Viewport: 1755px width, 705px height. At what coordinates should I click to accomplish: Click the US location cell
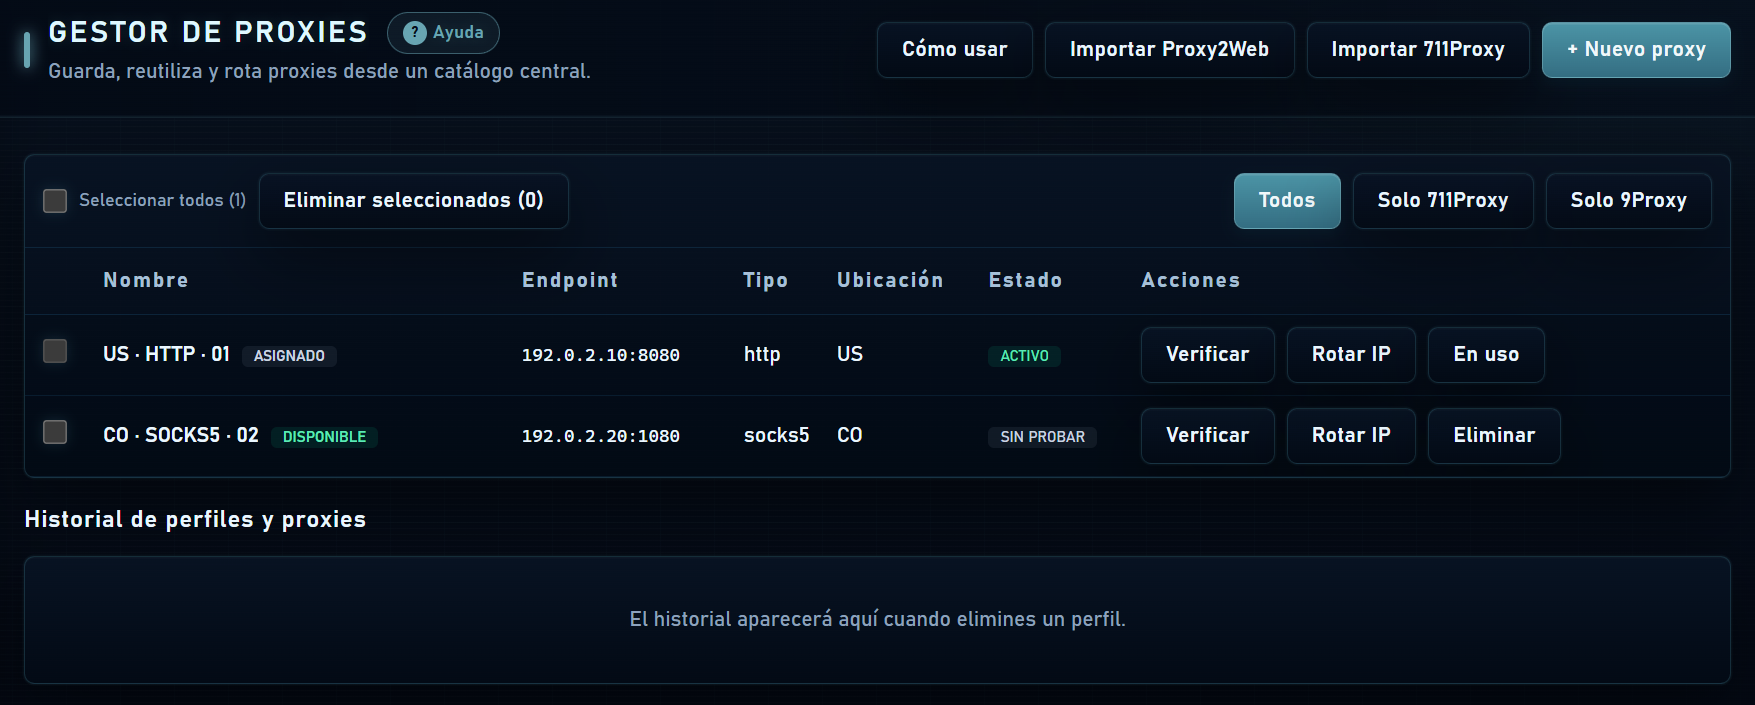pyautogui.click(x=850, y=355)
